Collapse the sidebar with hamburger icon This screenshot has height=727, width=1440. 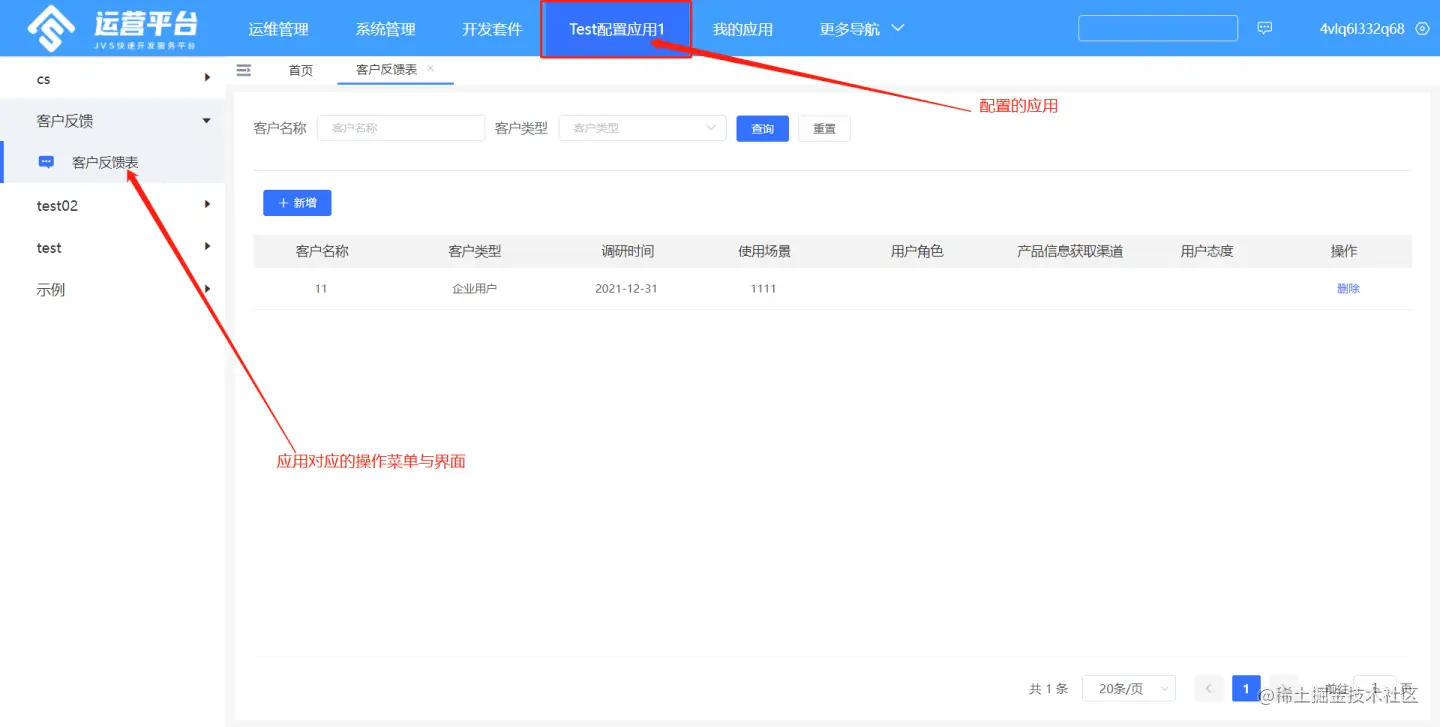[x=243, y=69]
